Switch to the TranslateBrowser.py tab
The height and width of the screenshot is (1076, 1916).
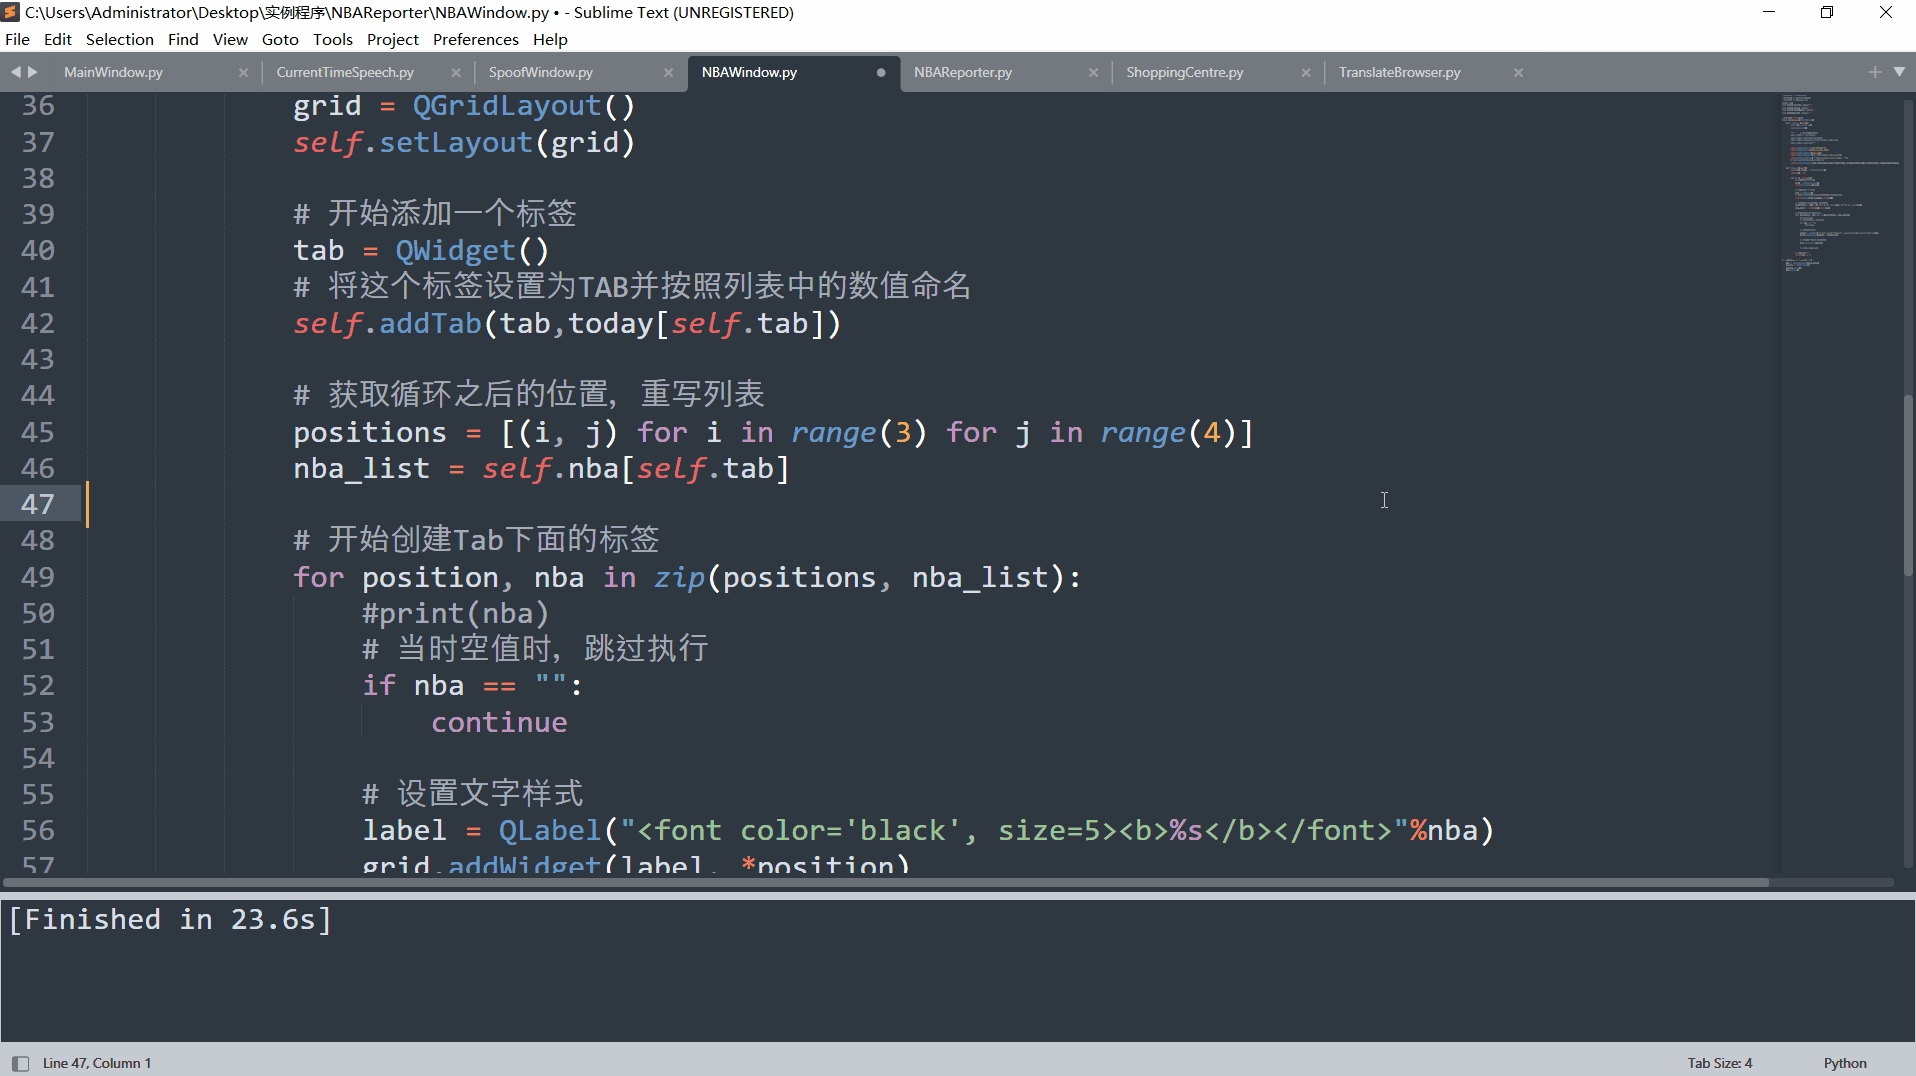[x=1399, y=72]
